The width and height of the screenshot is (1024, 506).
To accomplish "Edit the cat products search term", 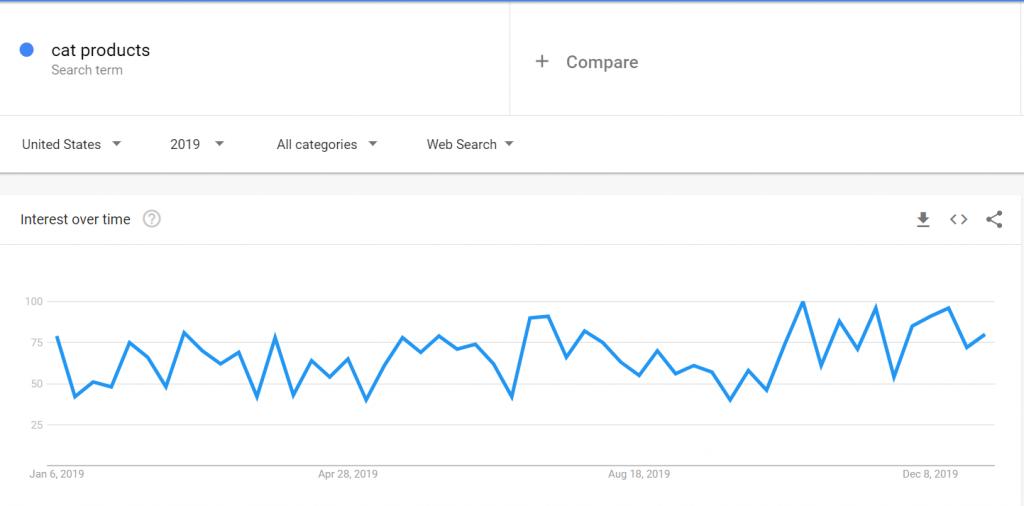I will point(100,50).
